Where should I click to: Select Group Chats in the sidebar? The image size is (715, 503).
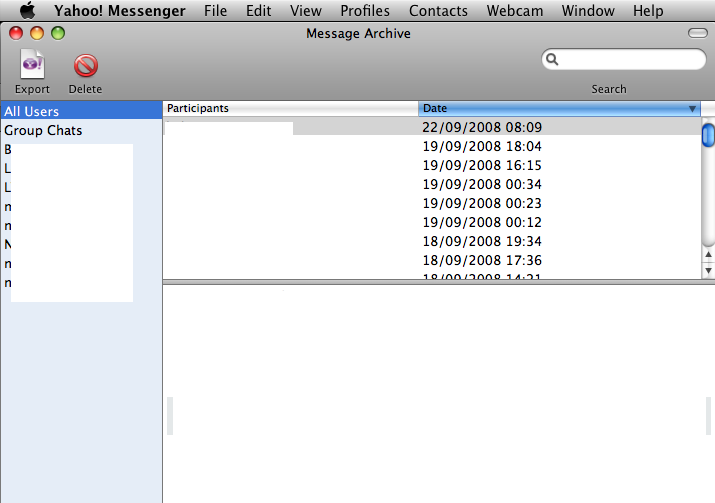click(x=43, y=131)
